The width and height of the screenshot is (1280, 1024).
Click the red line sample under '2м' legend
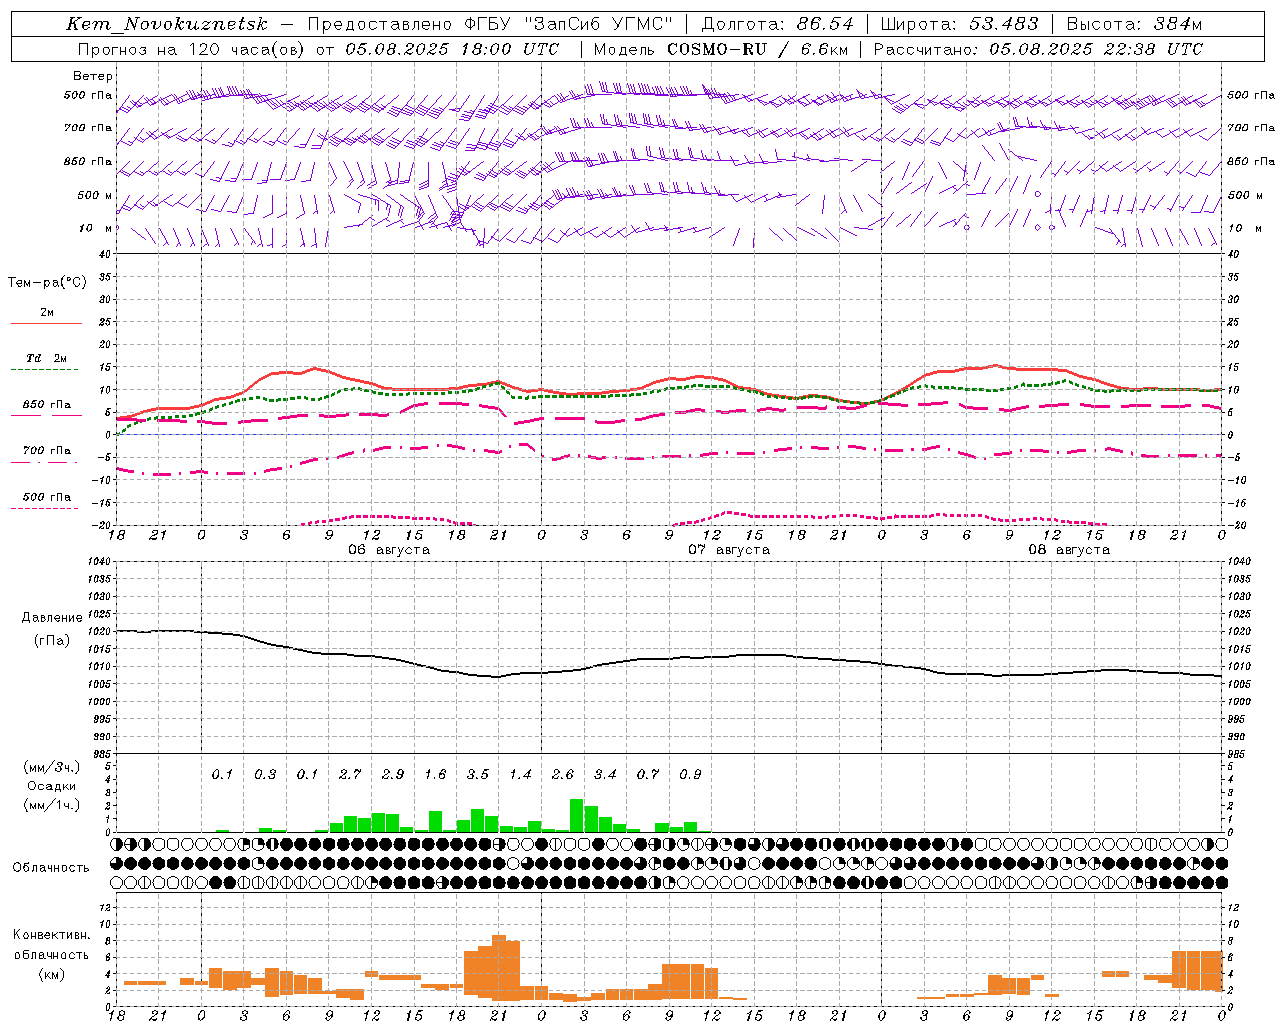(x=46, y=323)
